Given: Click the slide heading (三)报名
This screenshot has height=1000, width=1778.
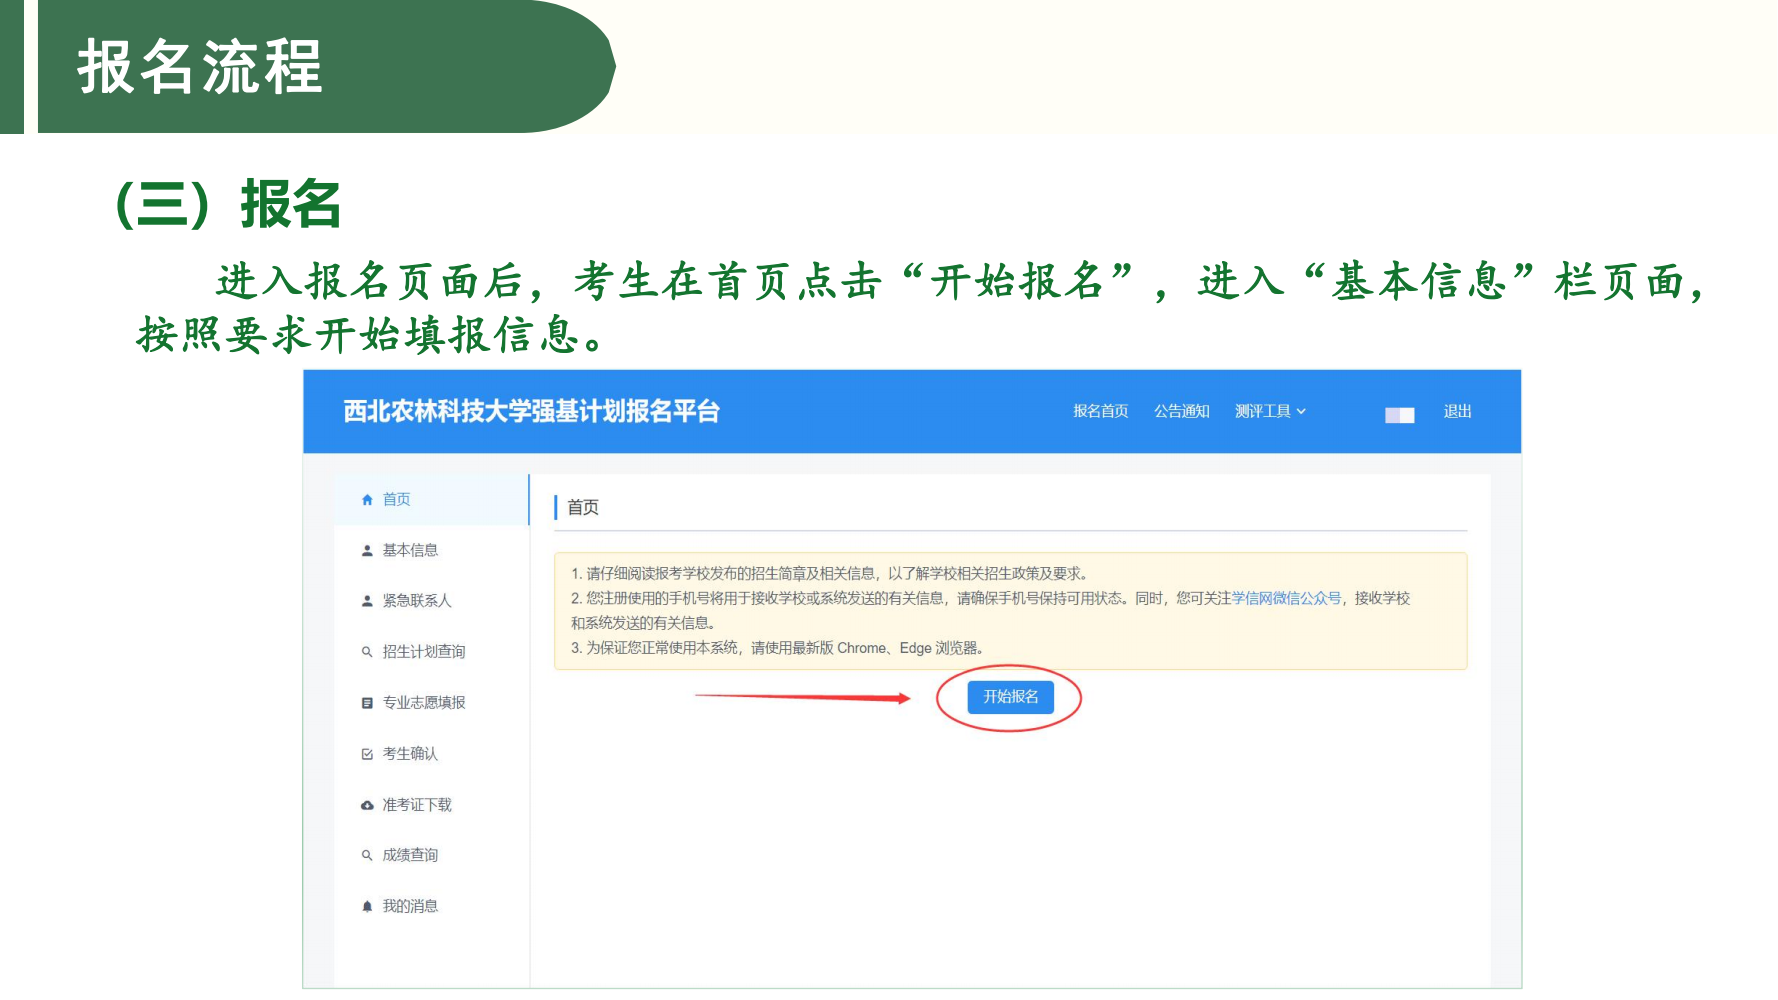Looking at the screenshot, I should [x=229, y=205].
